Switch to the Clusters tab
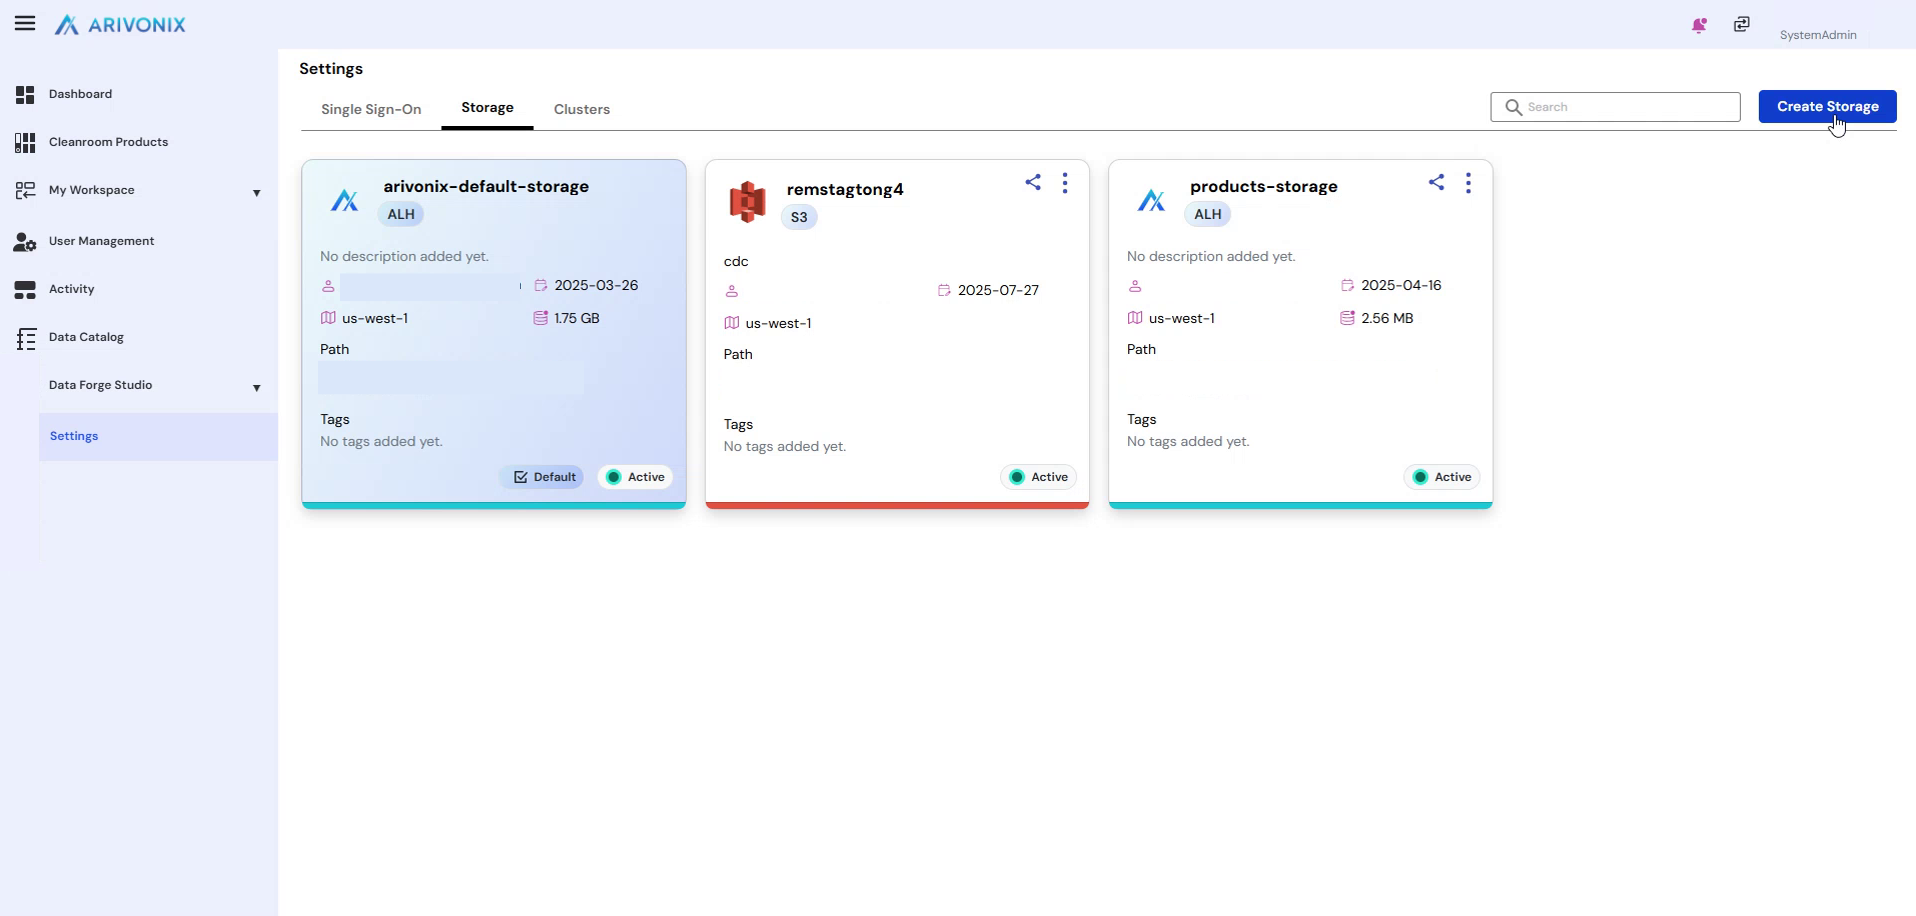Screen dimensions: 1916x916 click(581, 109)
